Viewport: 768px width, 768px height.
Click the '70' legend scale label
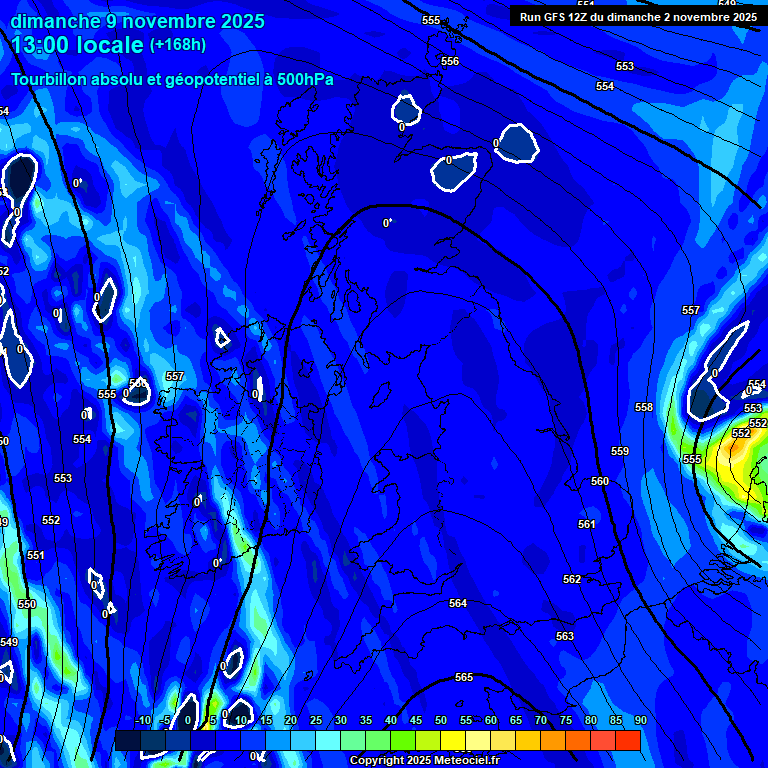540,720
